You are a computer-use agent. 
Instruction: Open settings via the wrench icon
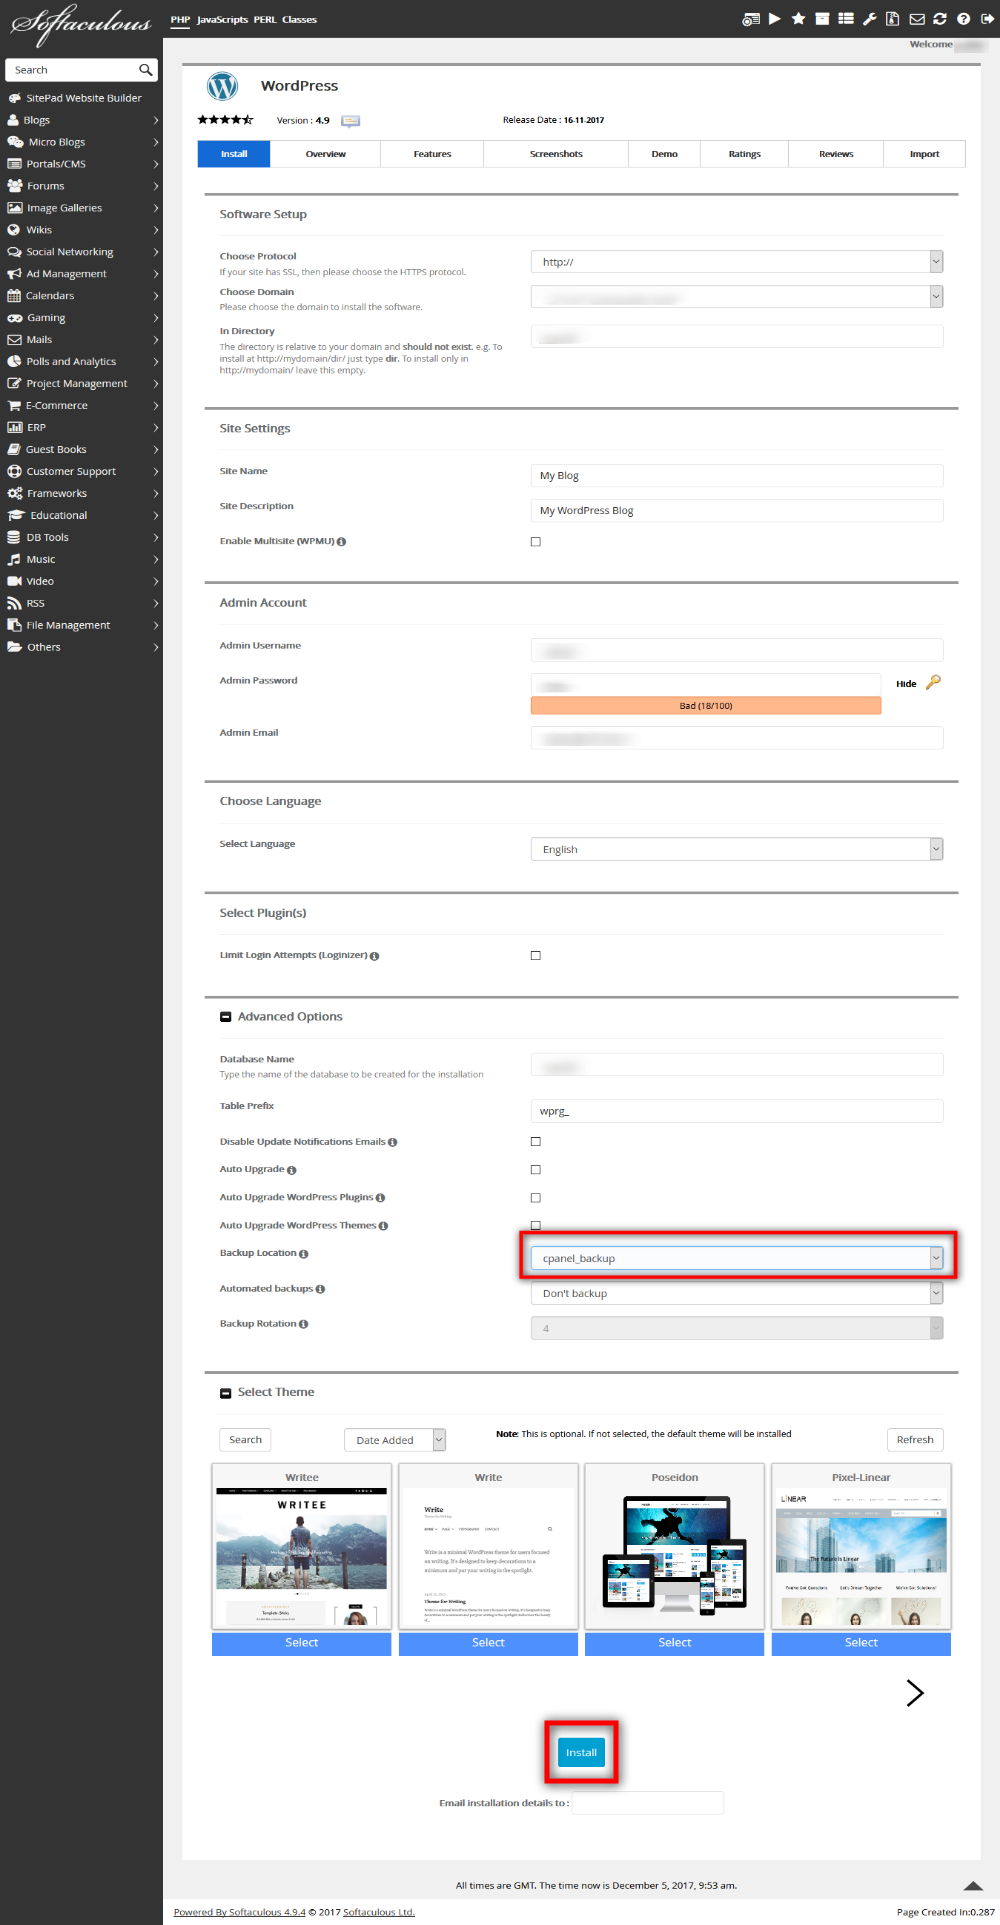coord(870,19)
